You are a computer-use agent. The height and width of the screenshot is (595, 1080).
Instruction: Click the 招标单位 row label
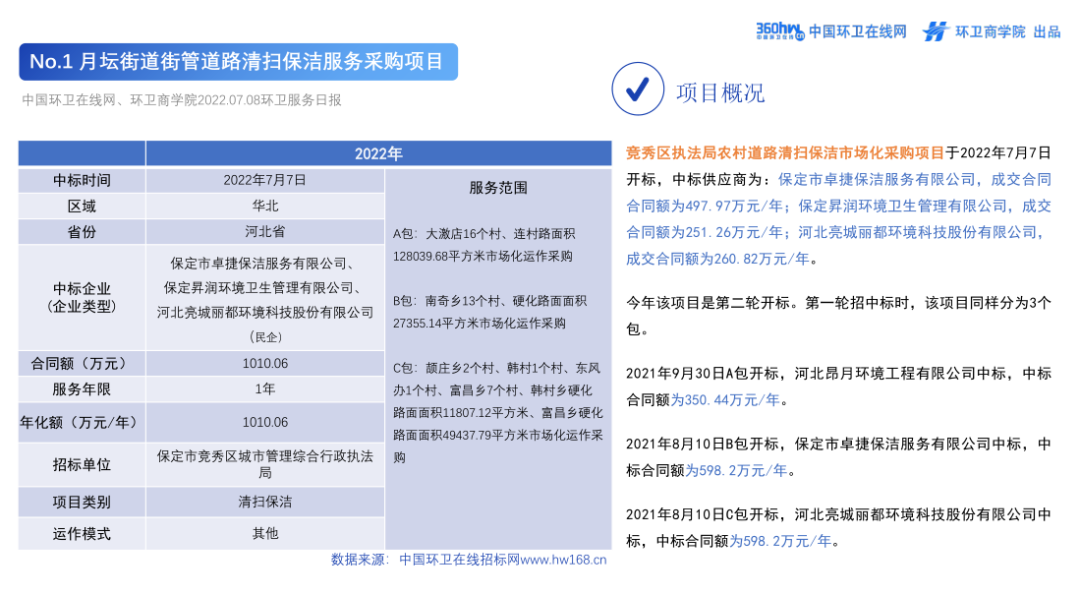[82, 465]
